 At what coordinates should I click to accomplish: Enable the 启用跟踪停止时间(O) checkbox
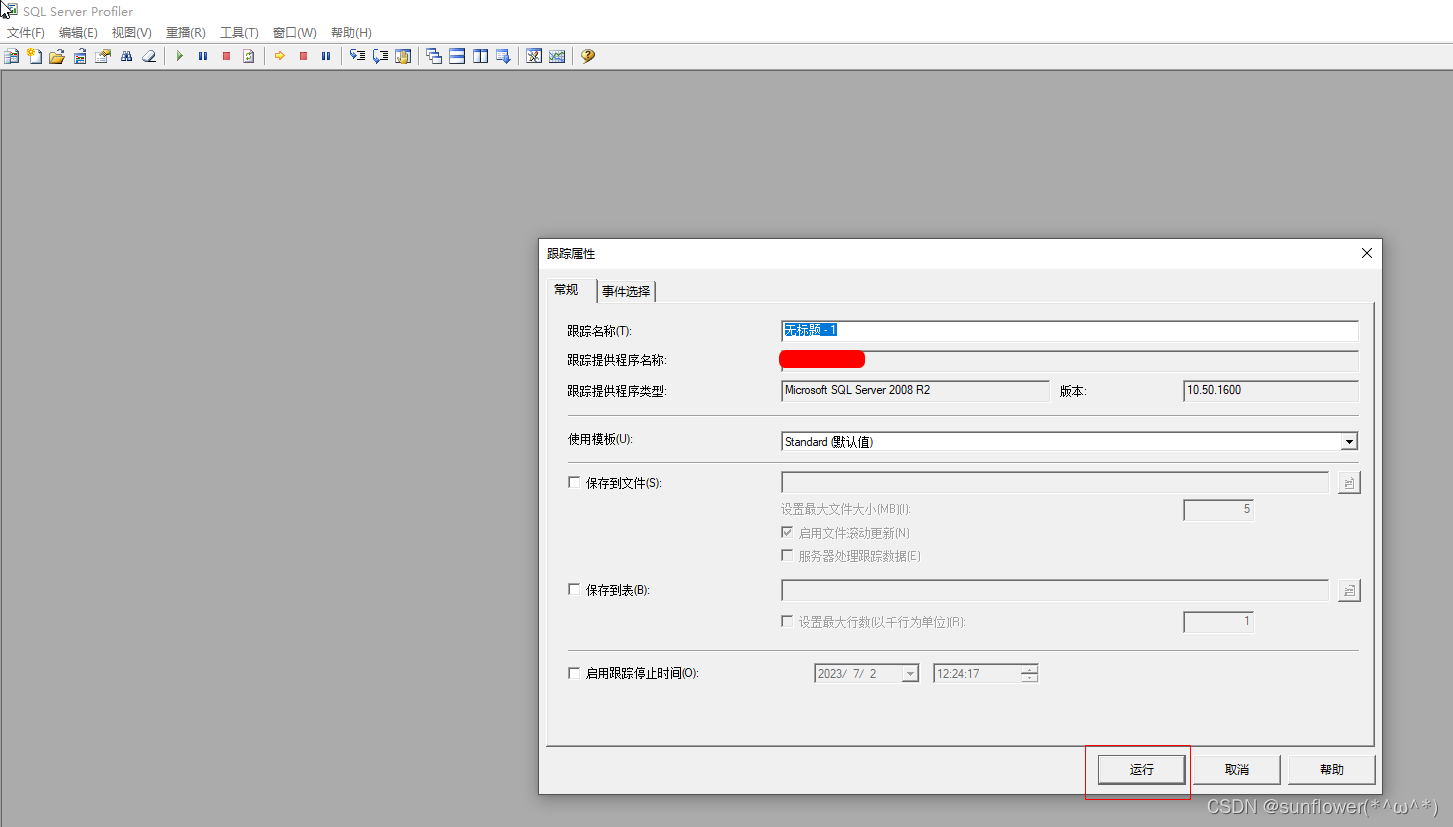[x=574, y=672]
